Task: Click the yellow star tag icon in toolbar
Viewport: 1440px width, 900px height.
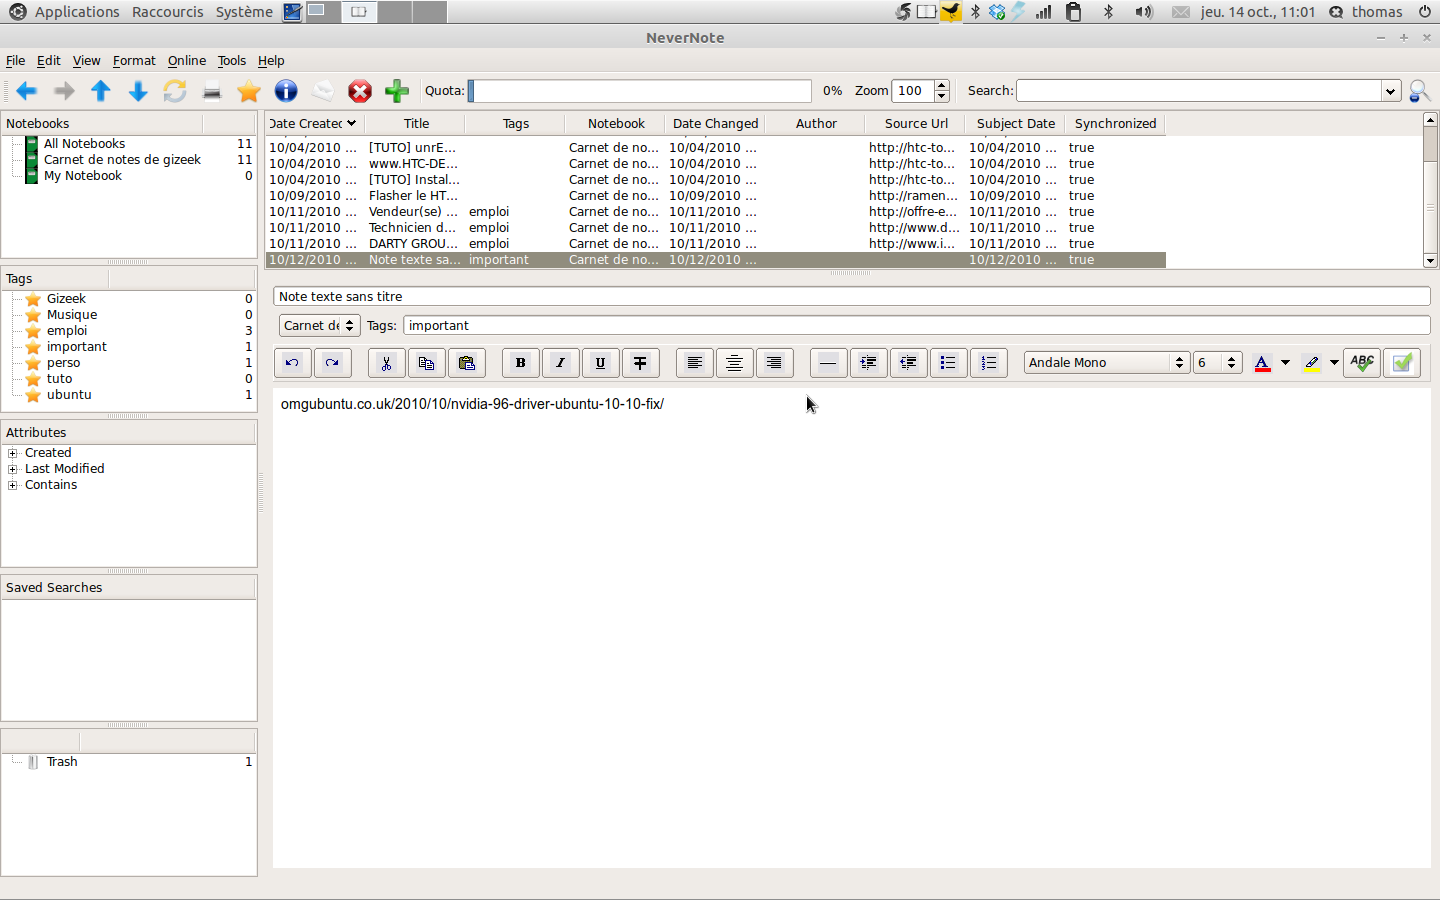Action: click(249, 91)
